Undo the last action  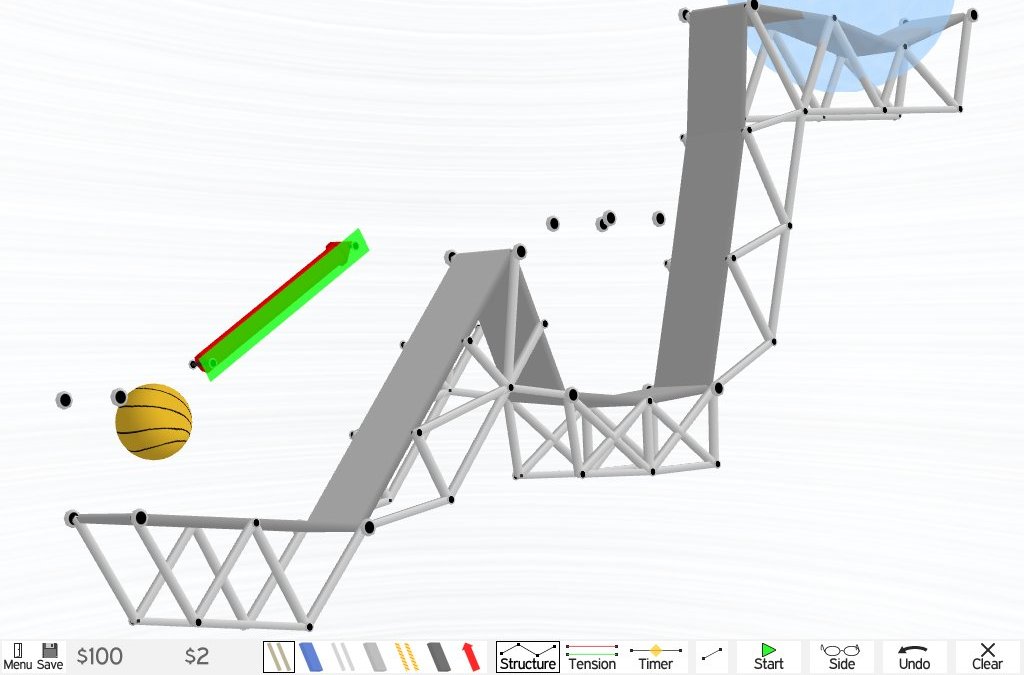(914, 657)
